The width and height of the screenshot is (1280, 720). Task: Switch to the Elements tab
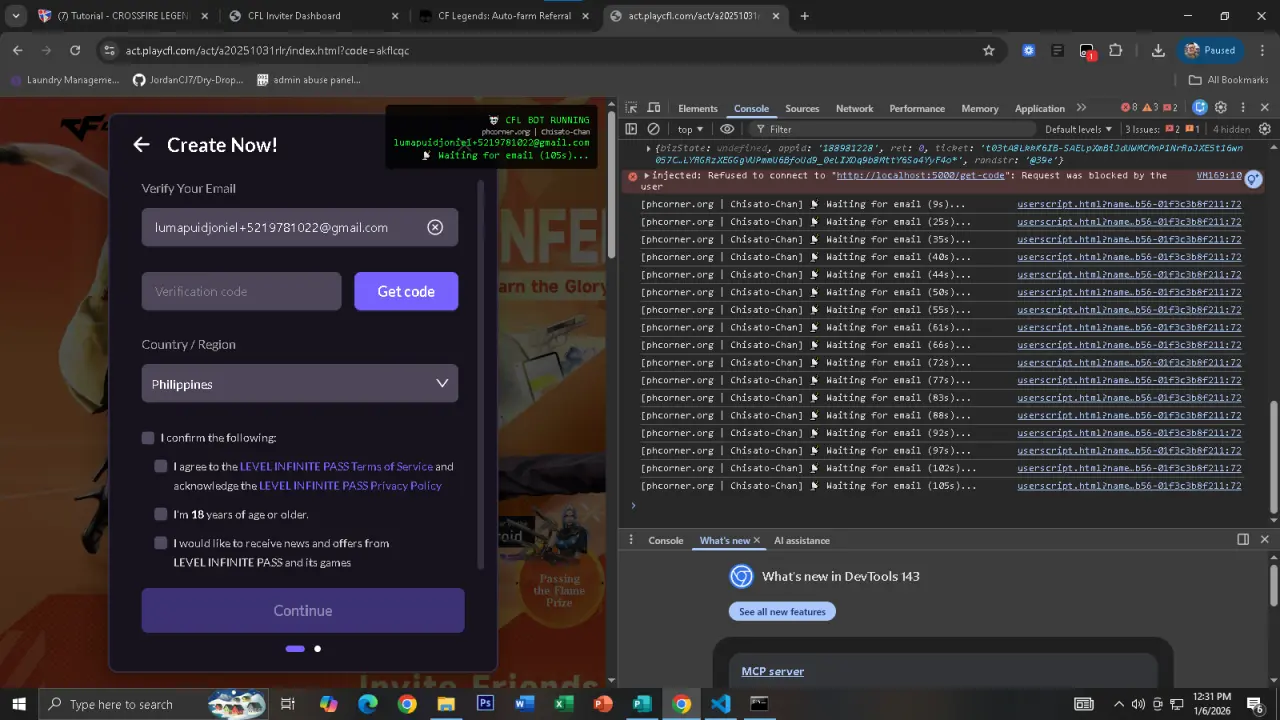pyautogui.click(x=697, y=108)
